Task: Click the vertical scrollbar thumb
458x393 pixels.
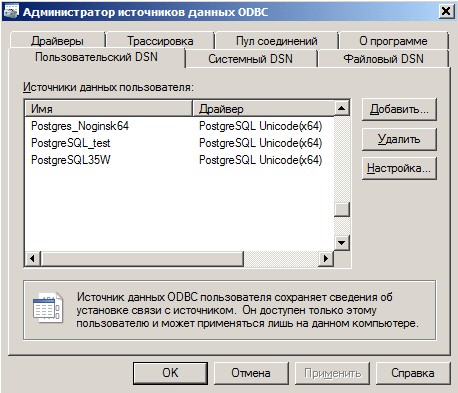Action: [341, 210]
